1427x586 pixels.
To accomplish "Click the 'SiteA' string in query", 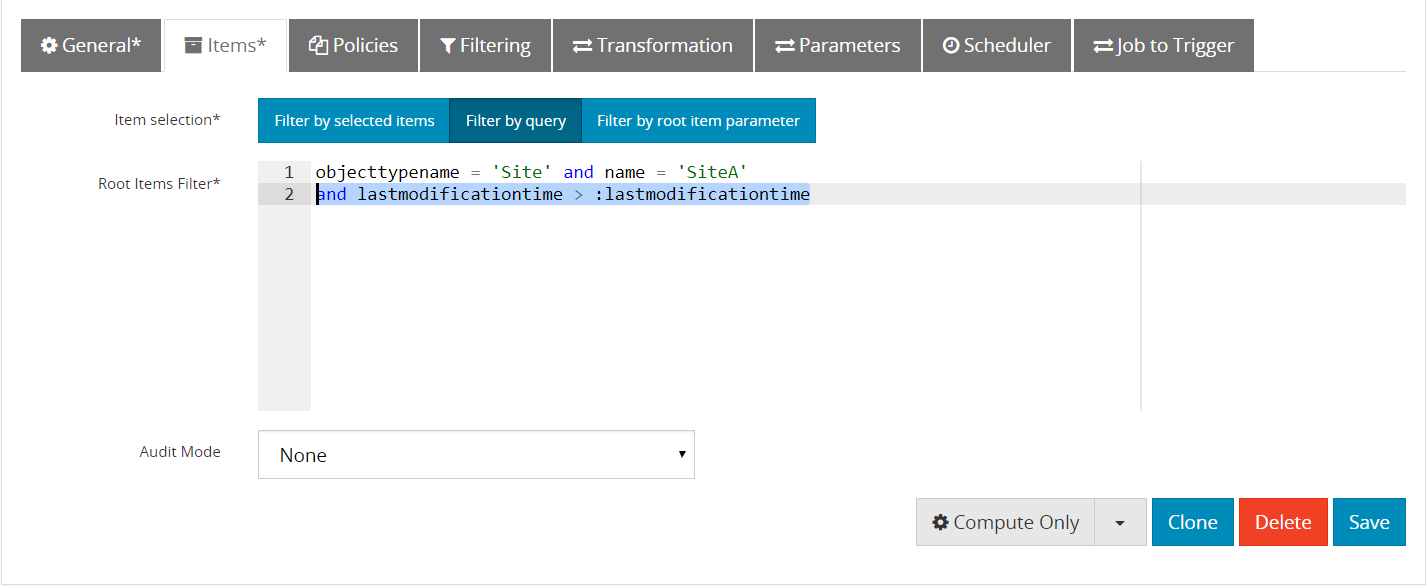I will [x=712, y=172].
